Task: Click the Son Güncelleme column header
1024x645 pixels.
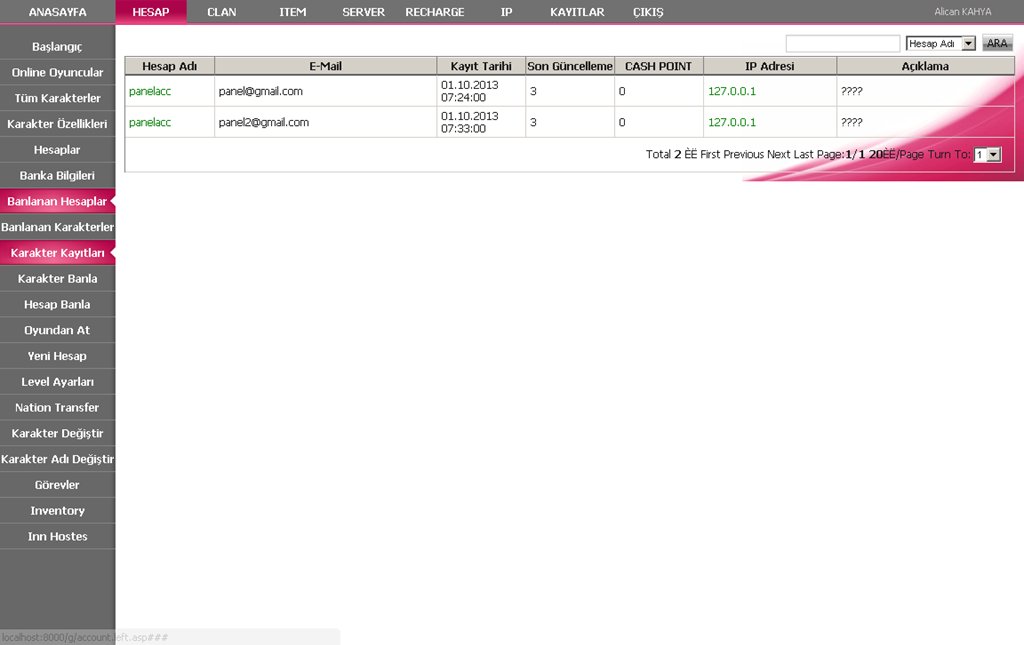Action: click(570, 66)
